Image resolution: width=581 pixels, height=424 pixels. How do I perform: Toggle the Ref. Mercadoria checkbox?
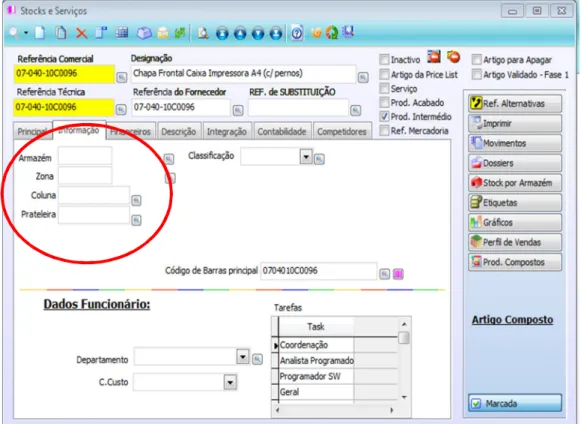pyautogui.click(x=385, y=131)
